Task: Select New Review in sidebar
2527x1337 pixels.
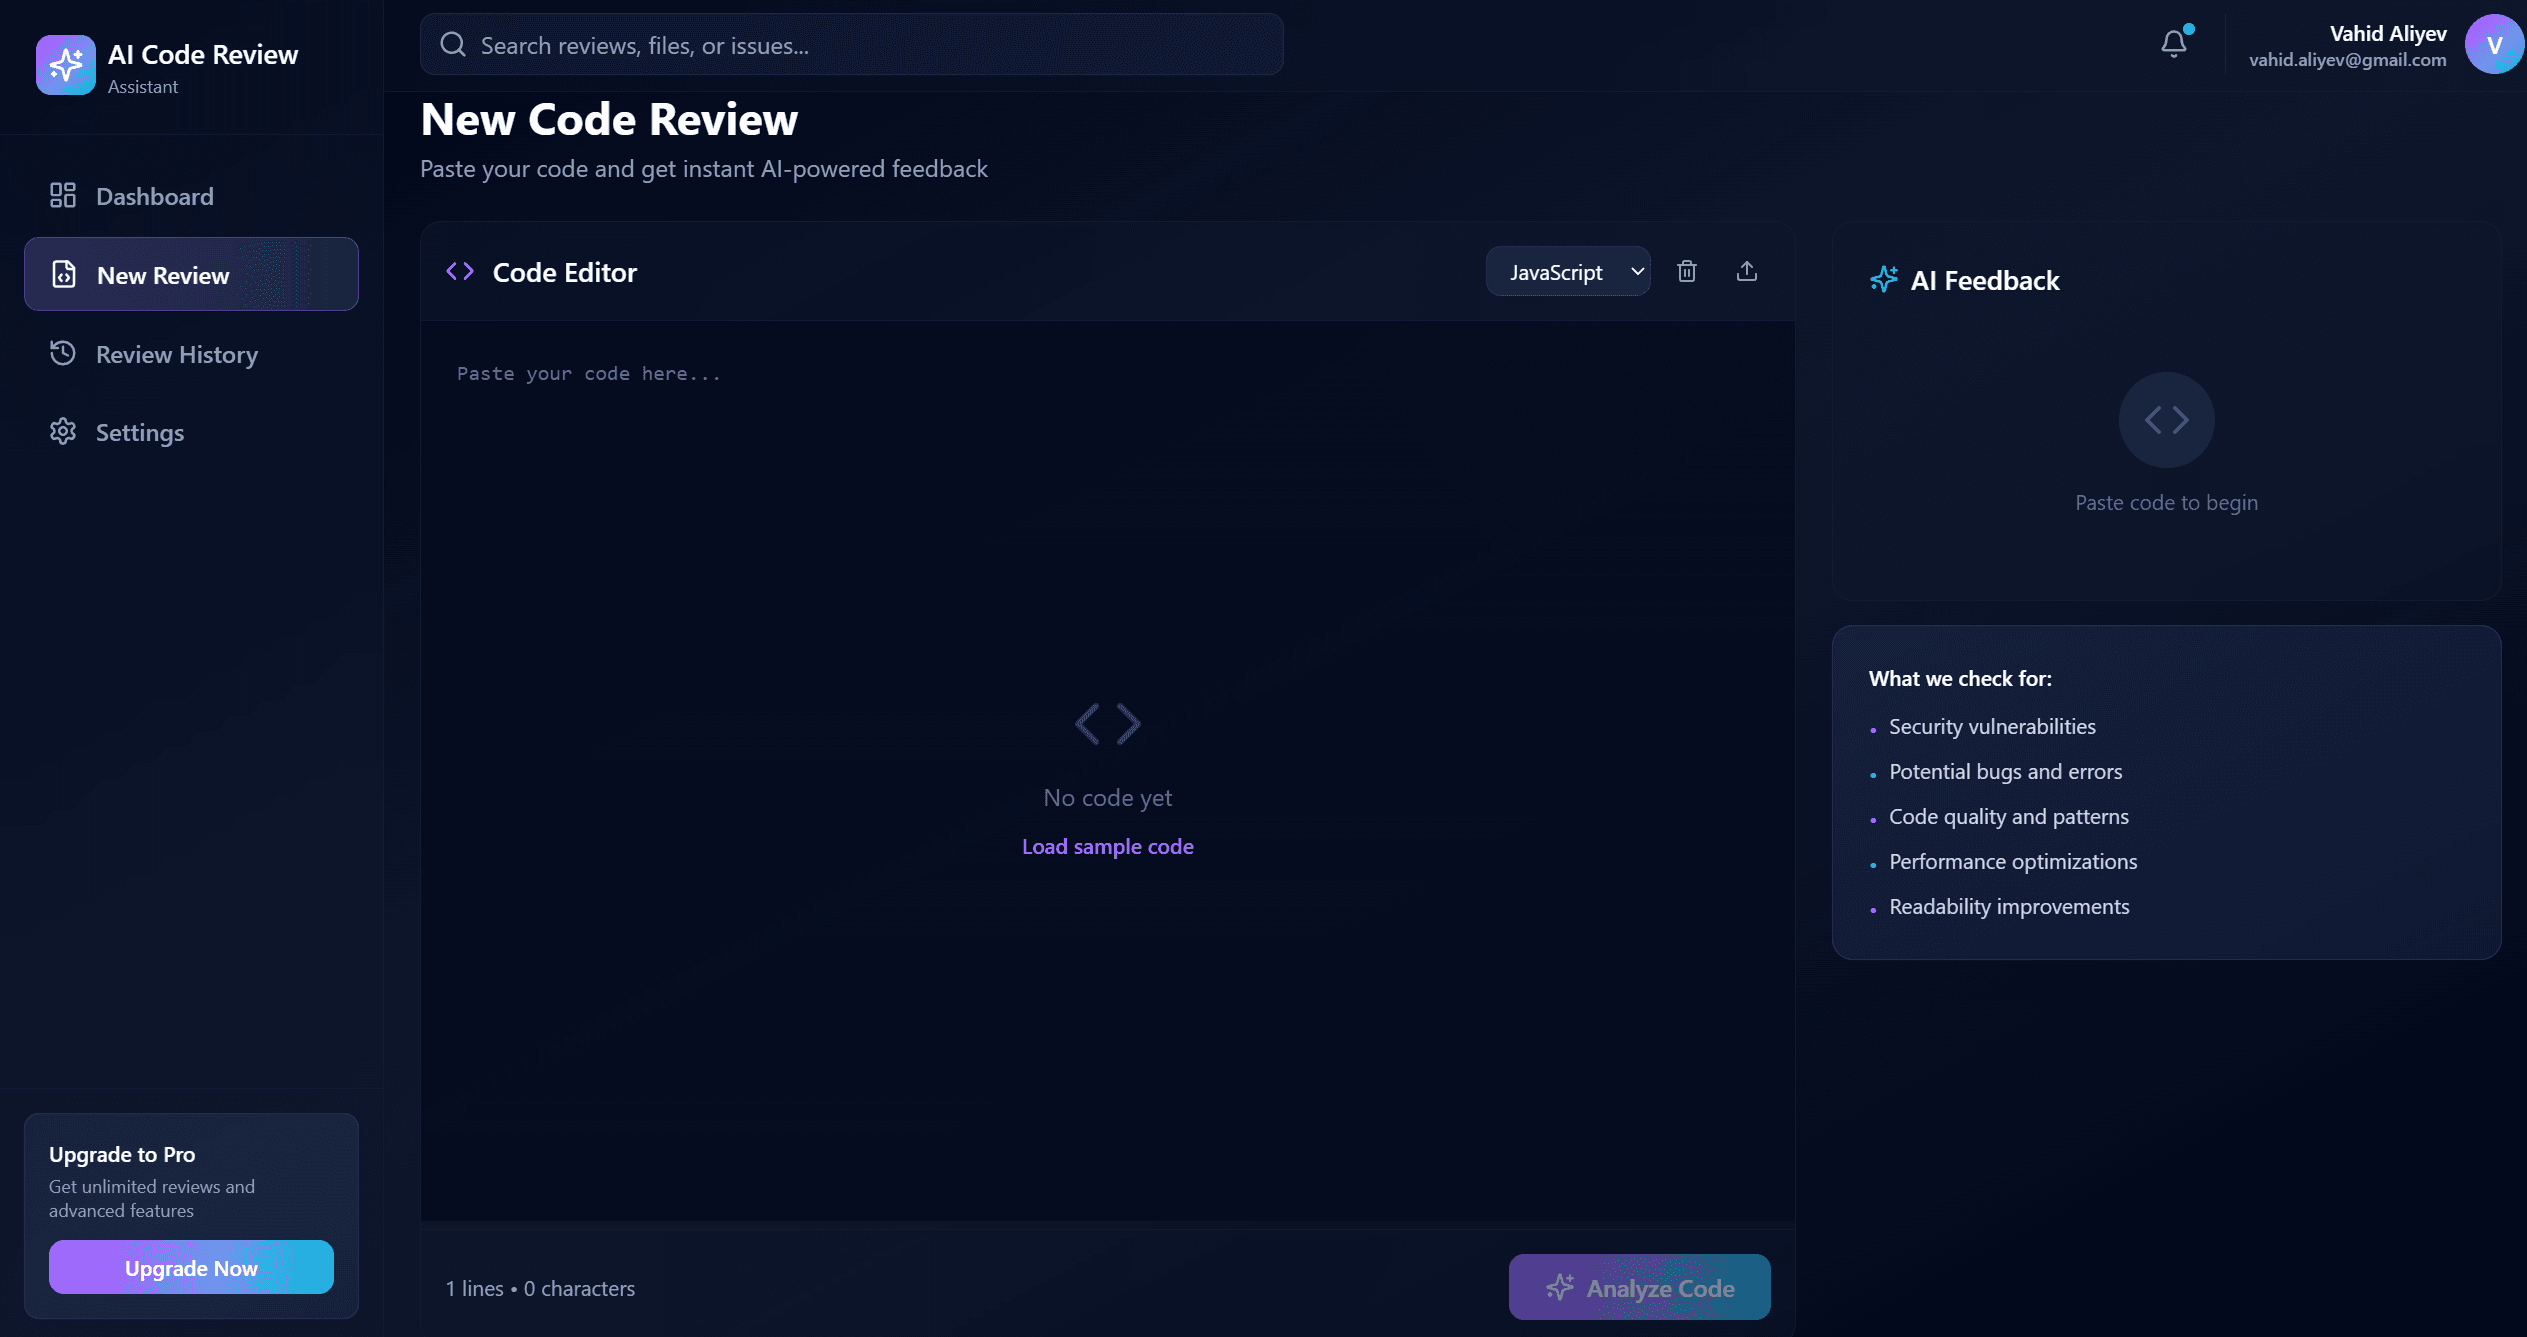Action: (x=191, y=274)
